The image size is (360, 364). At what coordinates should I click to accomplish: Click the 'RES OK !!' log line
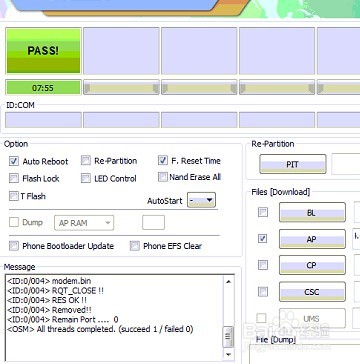(x=47, y=300)
